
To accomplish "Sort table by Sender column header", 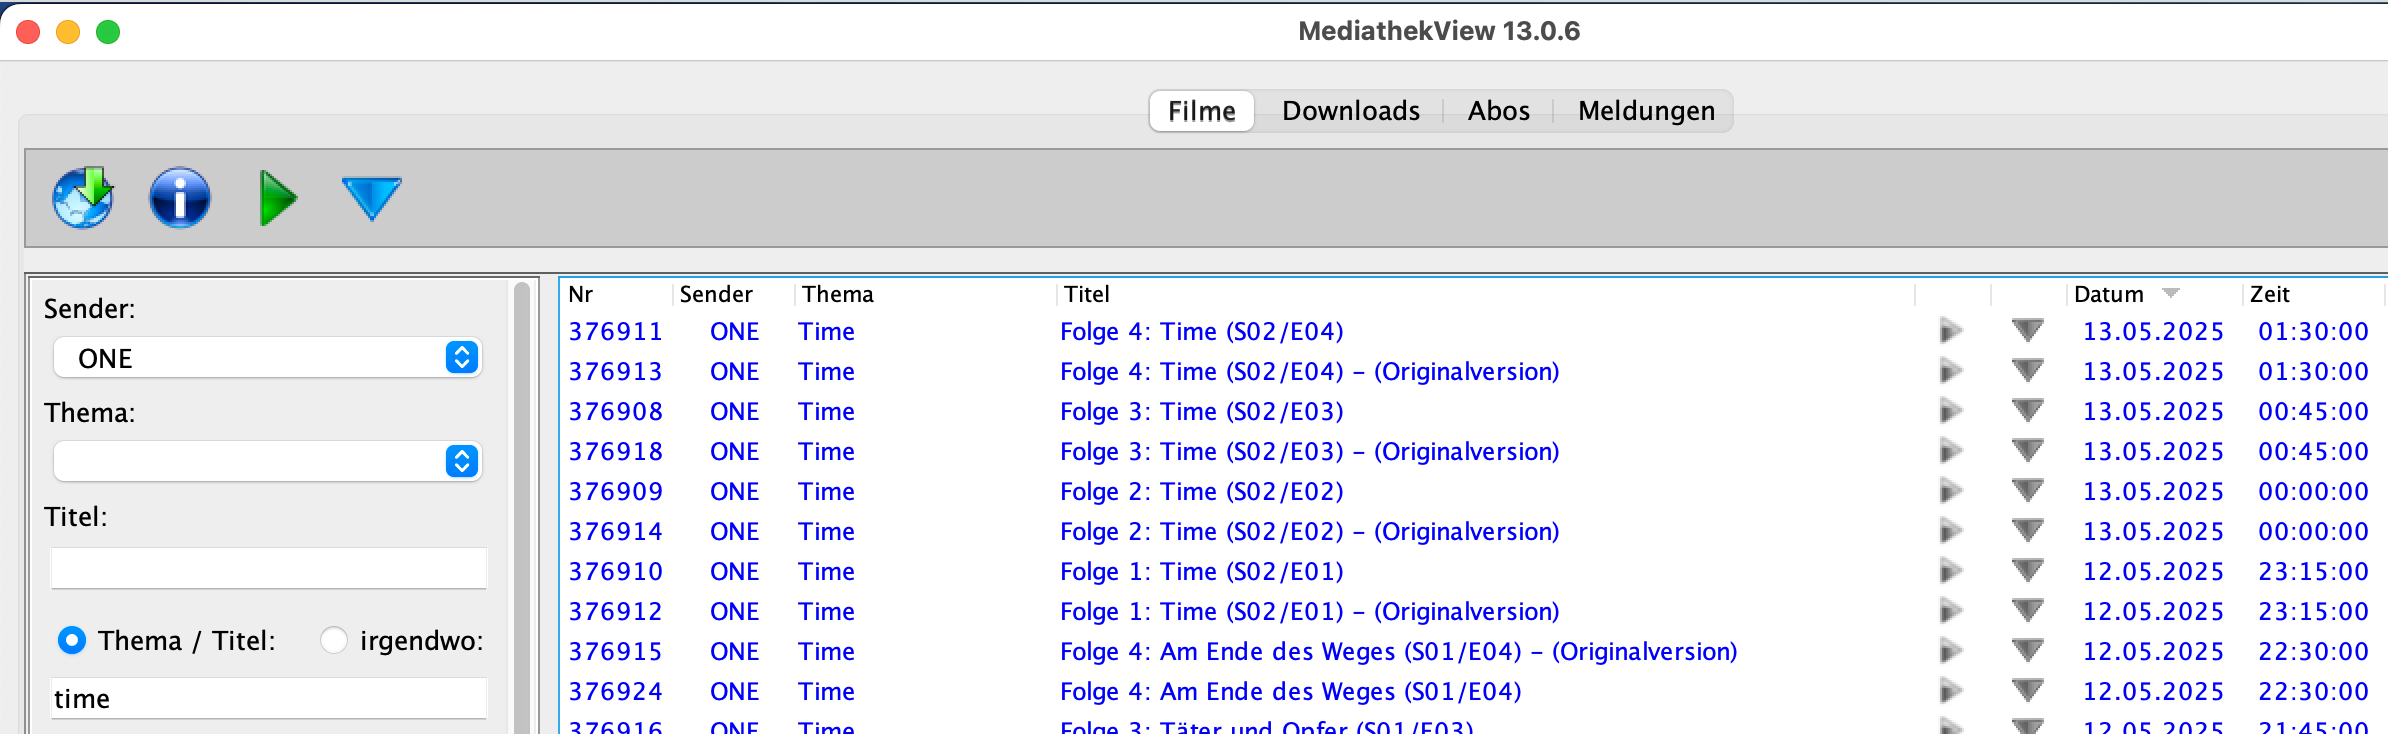I will [716, 294].
